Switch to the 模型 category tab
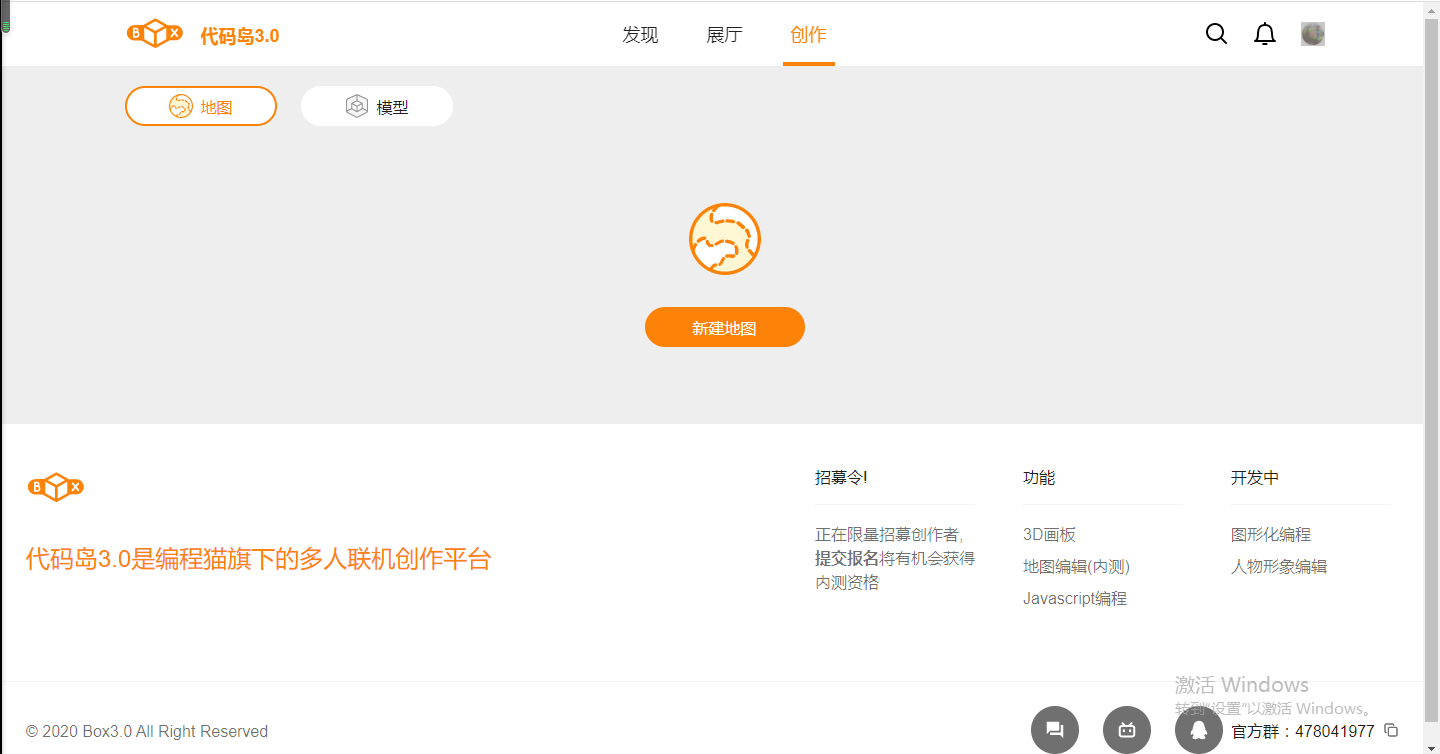The height and width of the screenshot is (754, 1440). 377,106
